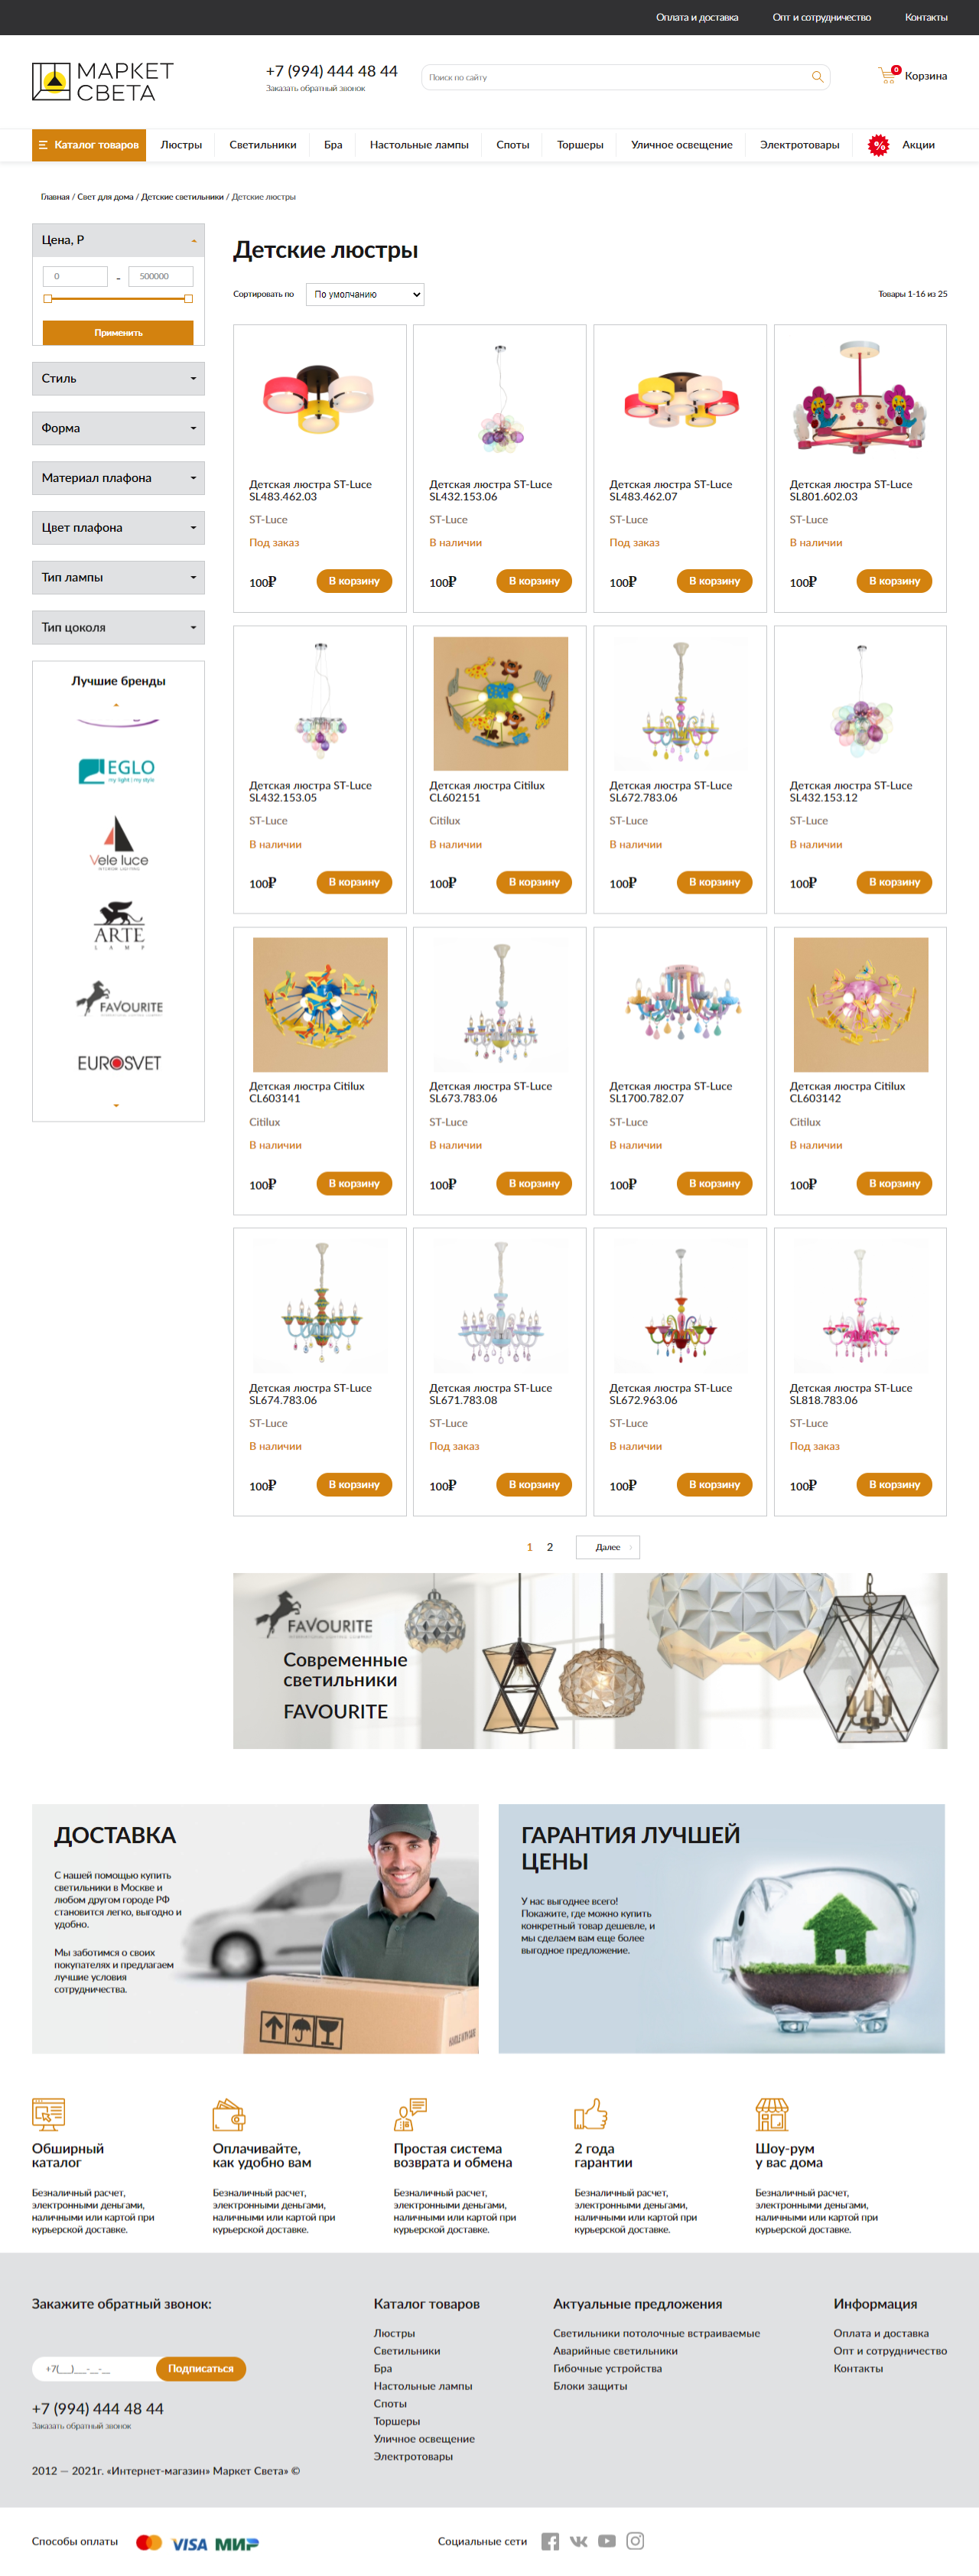Image resolution: width=979 pixels, height=2576 pixels.
Task: Open the Instagram social icon
Action: click(x=635, y=2541)
